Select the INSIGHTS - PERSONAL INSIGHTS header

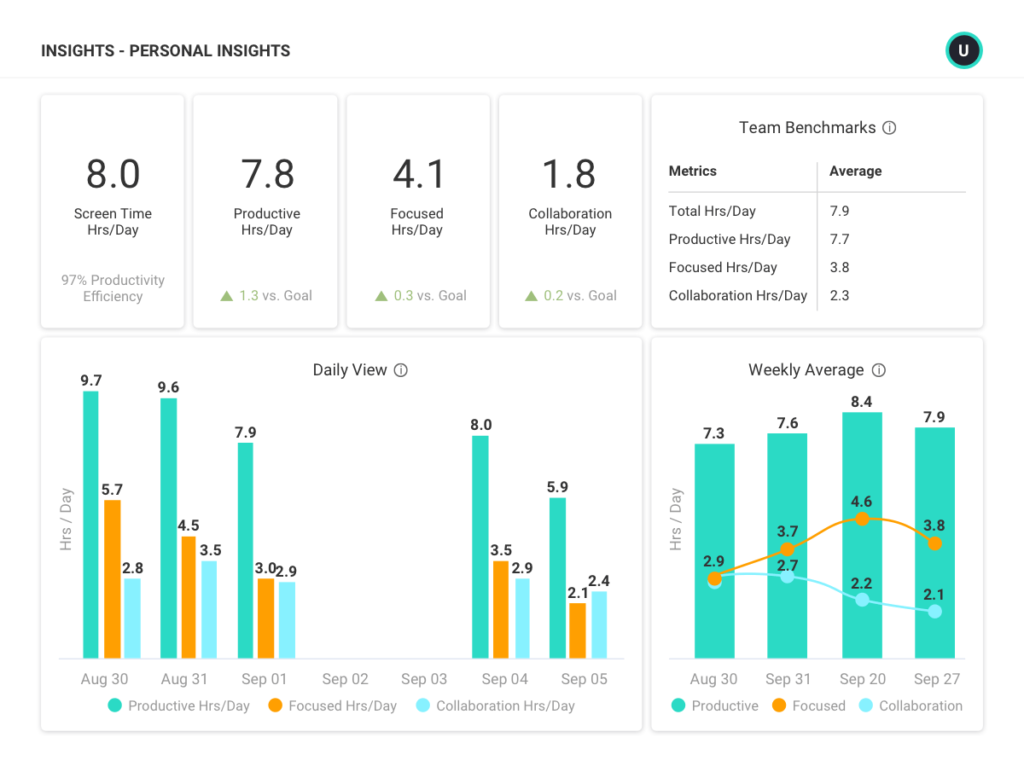pos(165,50)
